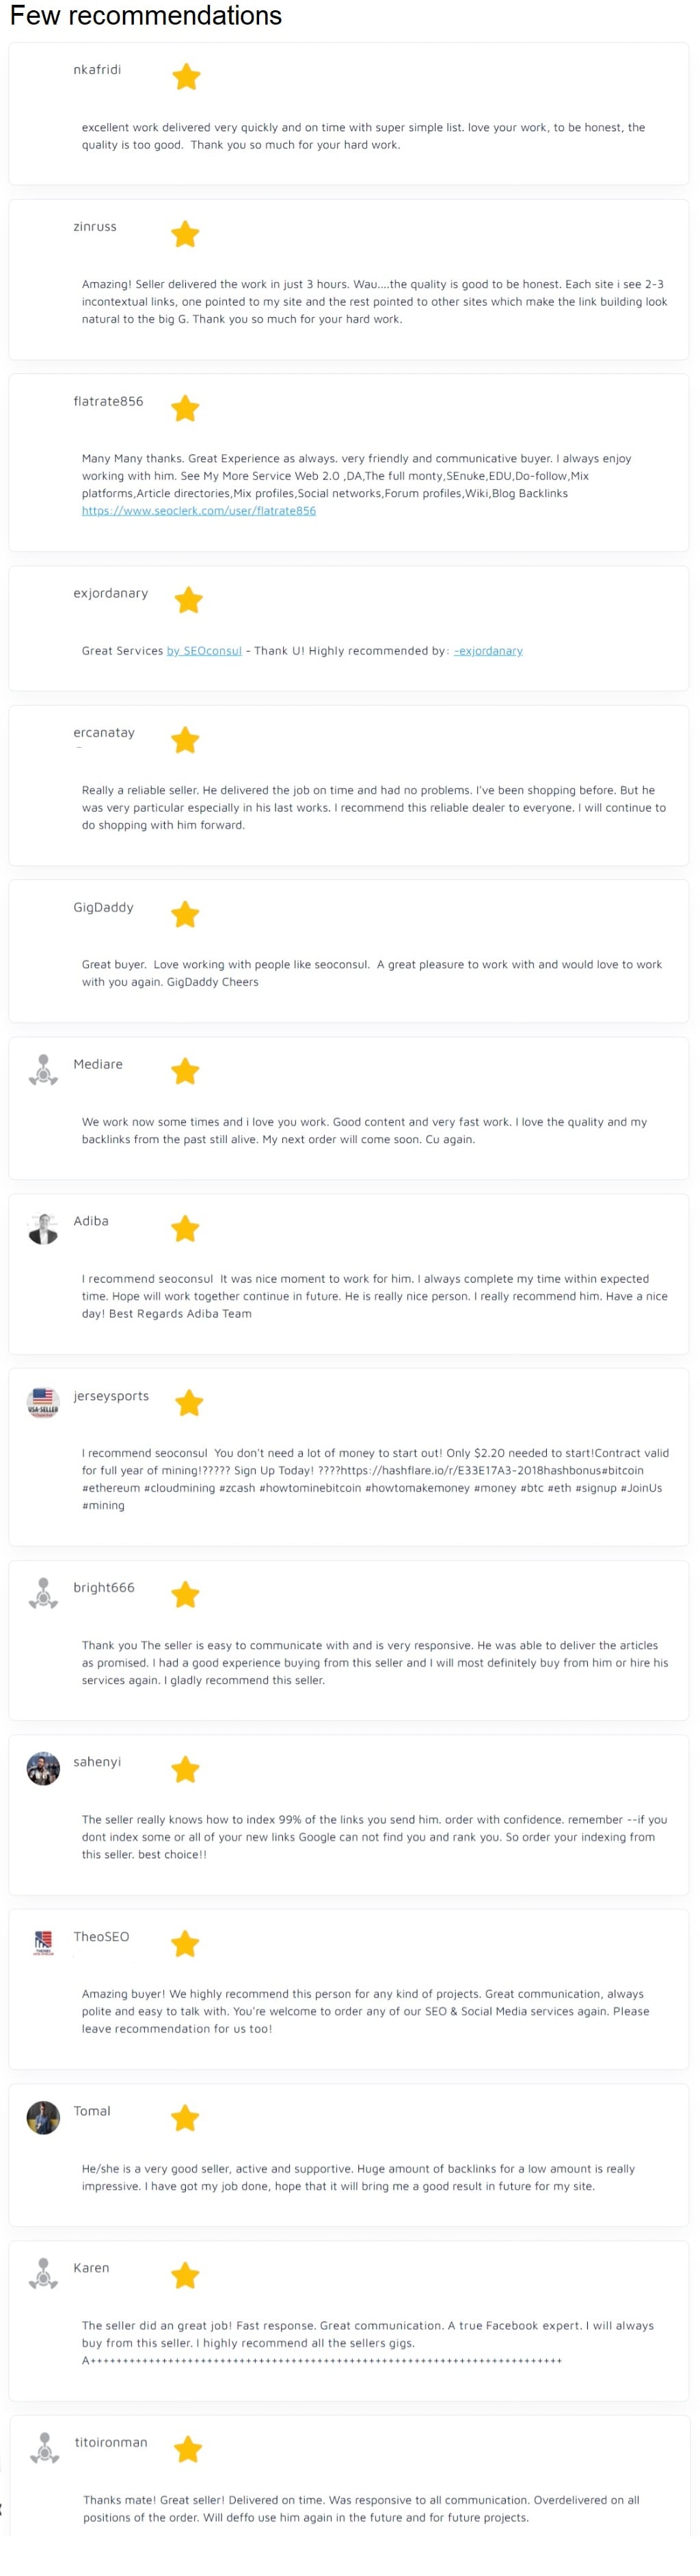Click bright666's default avatar icon
Image resolution: width=700 pixels, height=2576 pixels.
pyautogui.click(x=43, y=1593)
